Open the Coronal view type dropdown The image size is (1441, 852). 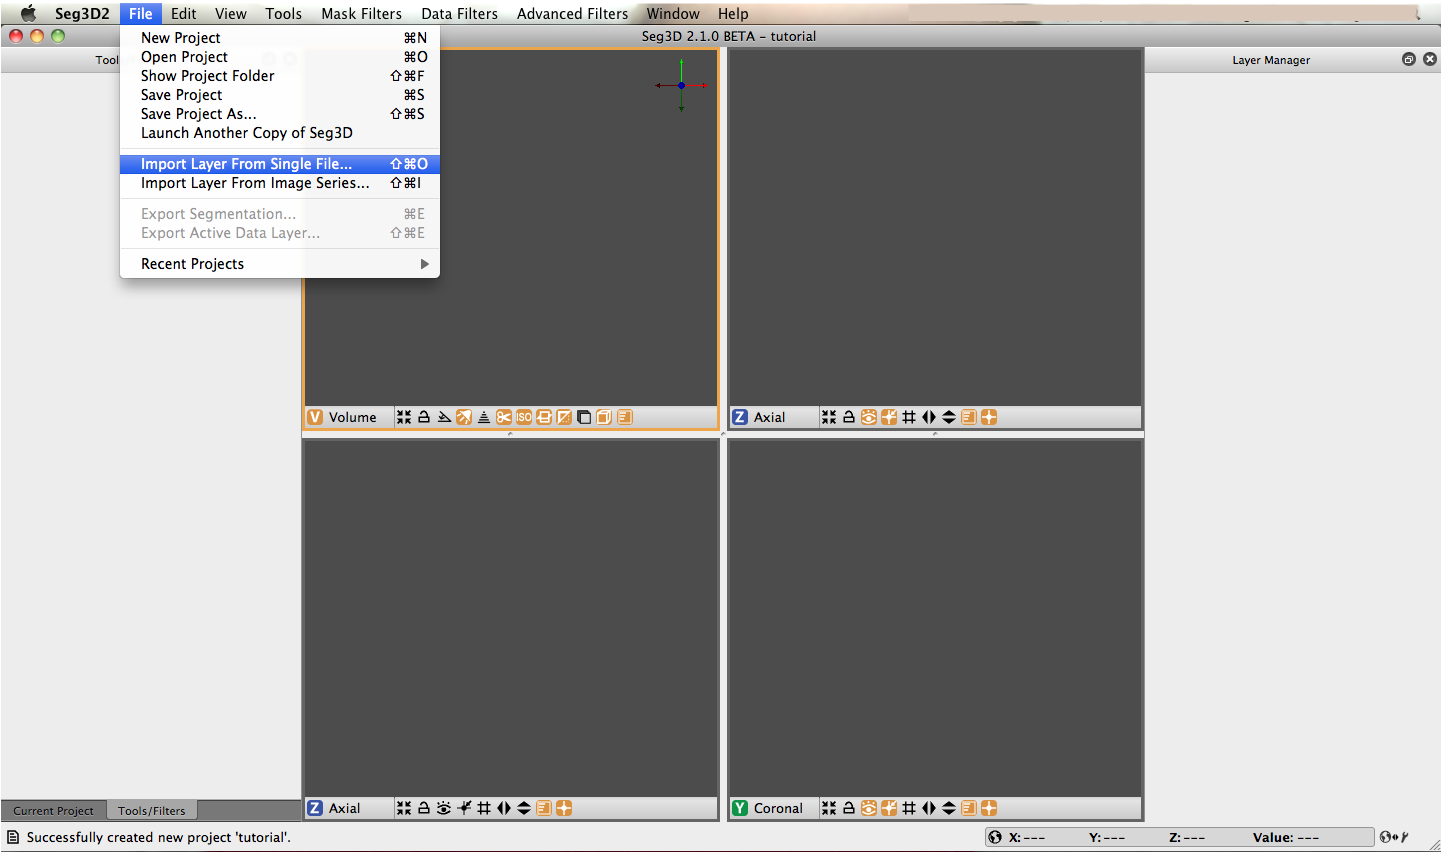coord(772,808)
